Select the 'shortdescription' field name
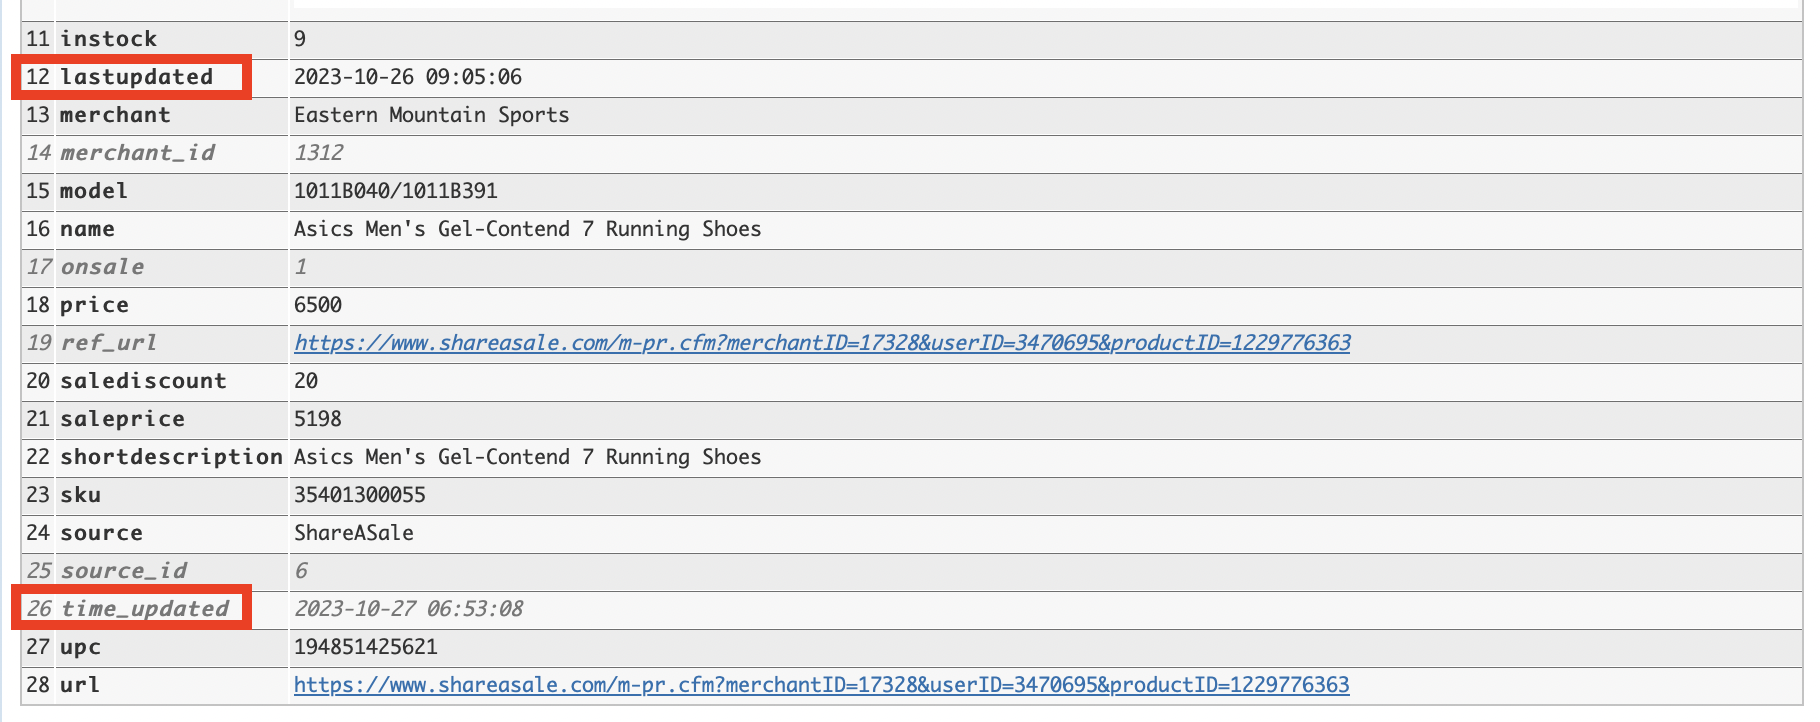1820x722 pixels. (x=171, y=457)
